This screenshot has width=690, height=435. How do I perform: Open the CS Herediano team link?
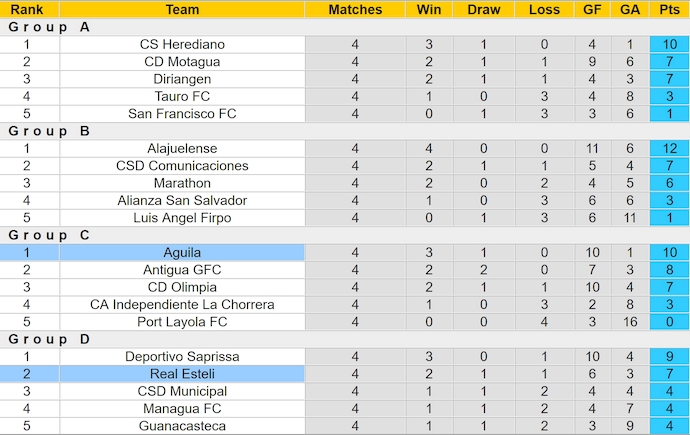(182, 44)
